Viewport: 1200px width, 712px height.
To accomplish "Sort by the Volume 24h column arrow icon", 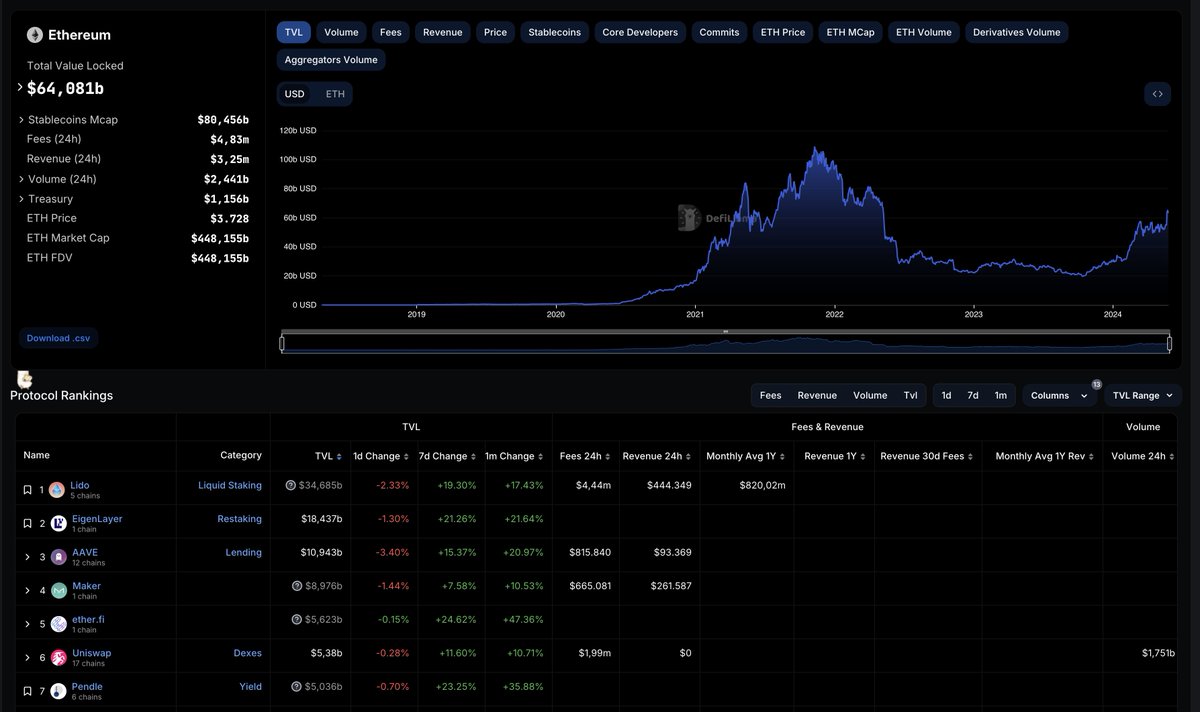I will (1172, 457).
